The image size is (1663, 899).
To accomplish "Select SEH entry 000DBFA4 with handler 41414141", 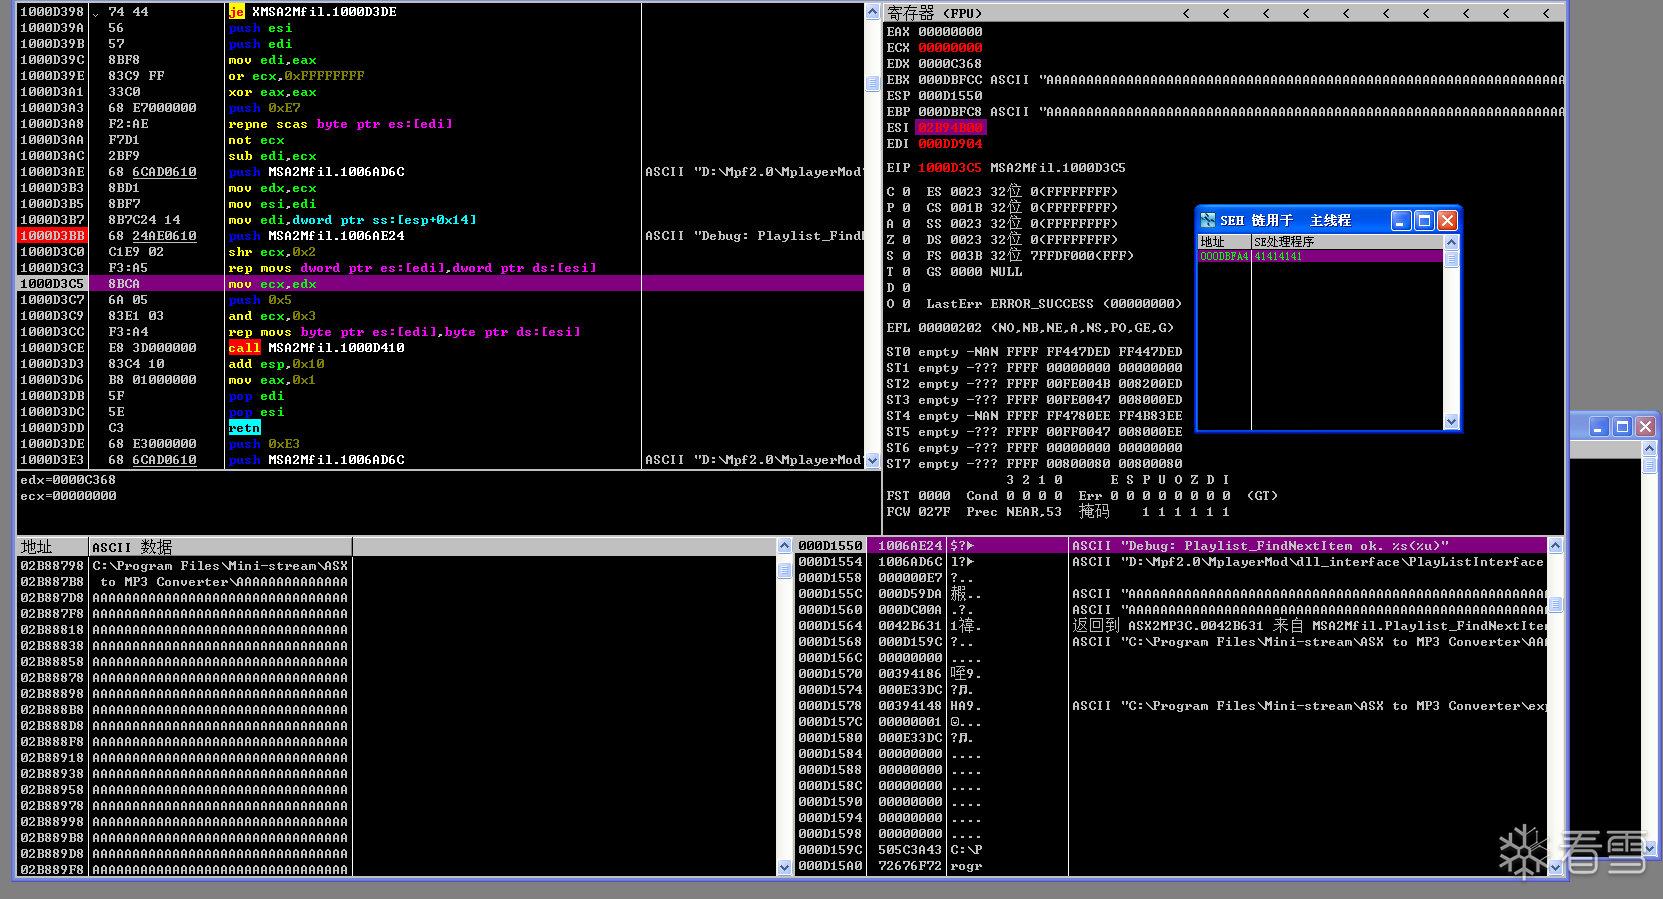I will click(x=1320, y=256).
